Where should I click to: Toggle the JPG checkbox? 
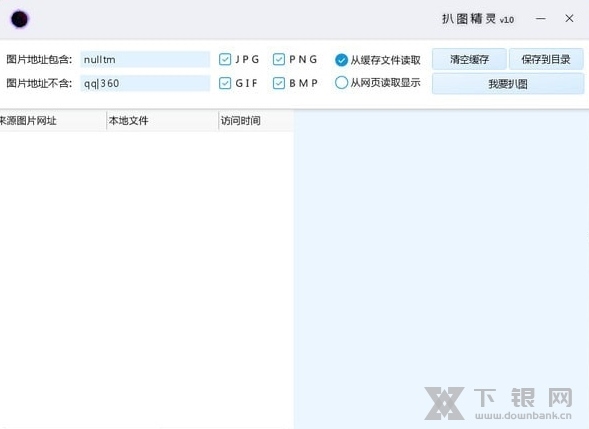point(225,59)
